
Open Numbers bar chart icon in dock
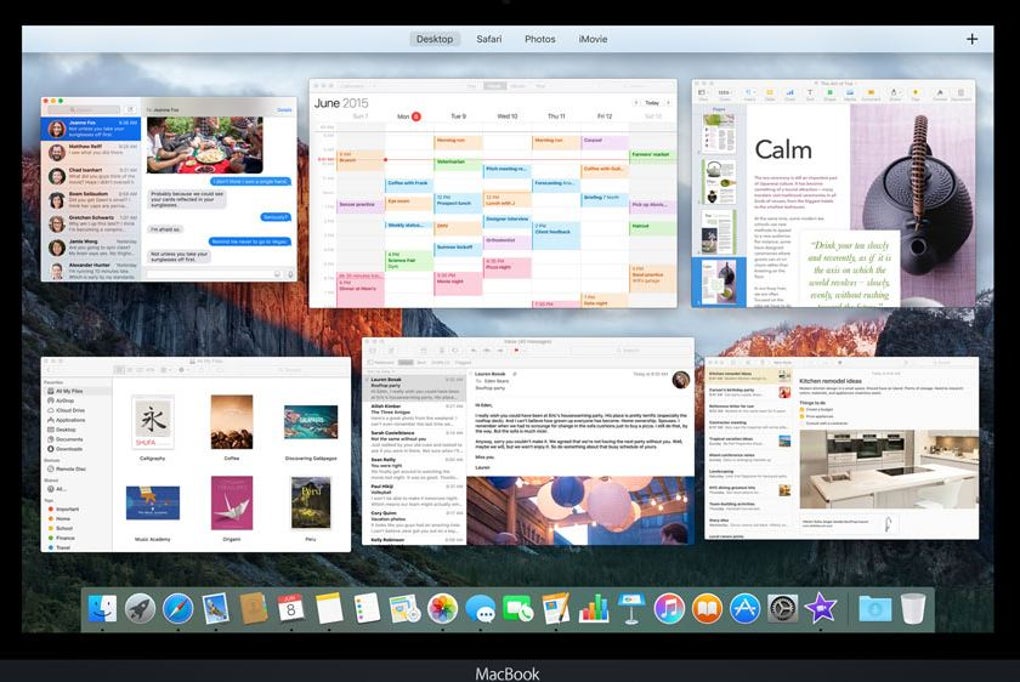(593, 609)
